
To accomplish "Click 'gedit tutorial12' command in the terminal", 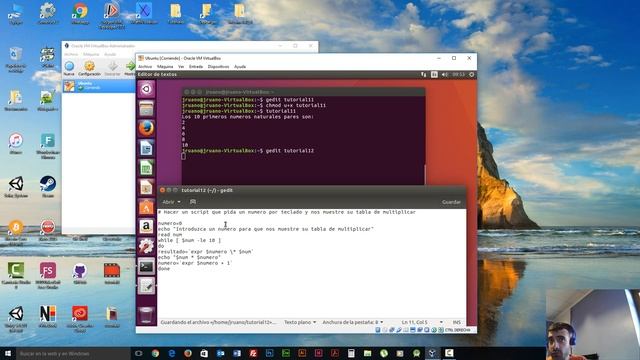I will coord(289,151).
